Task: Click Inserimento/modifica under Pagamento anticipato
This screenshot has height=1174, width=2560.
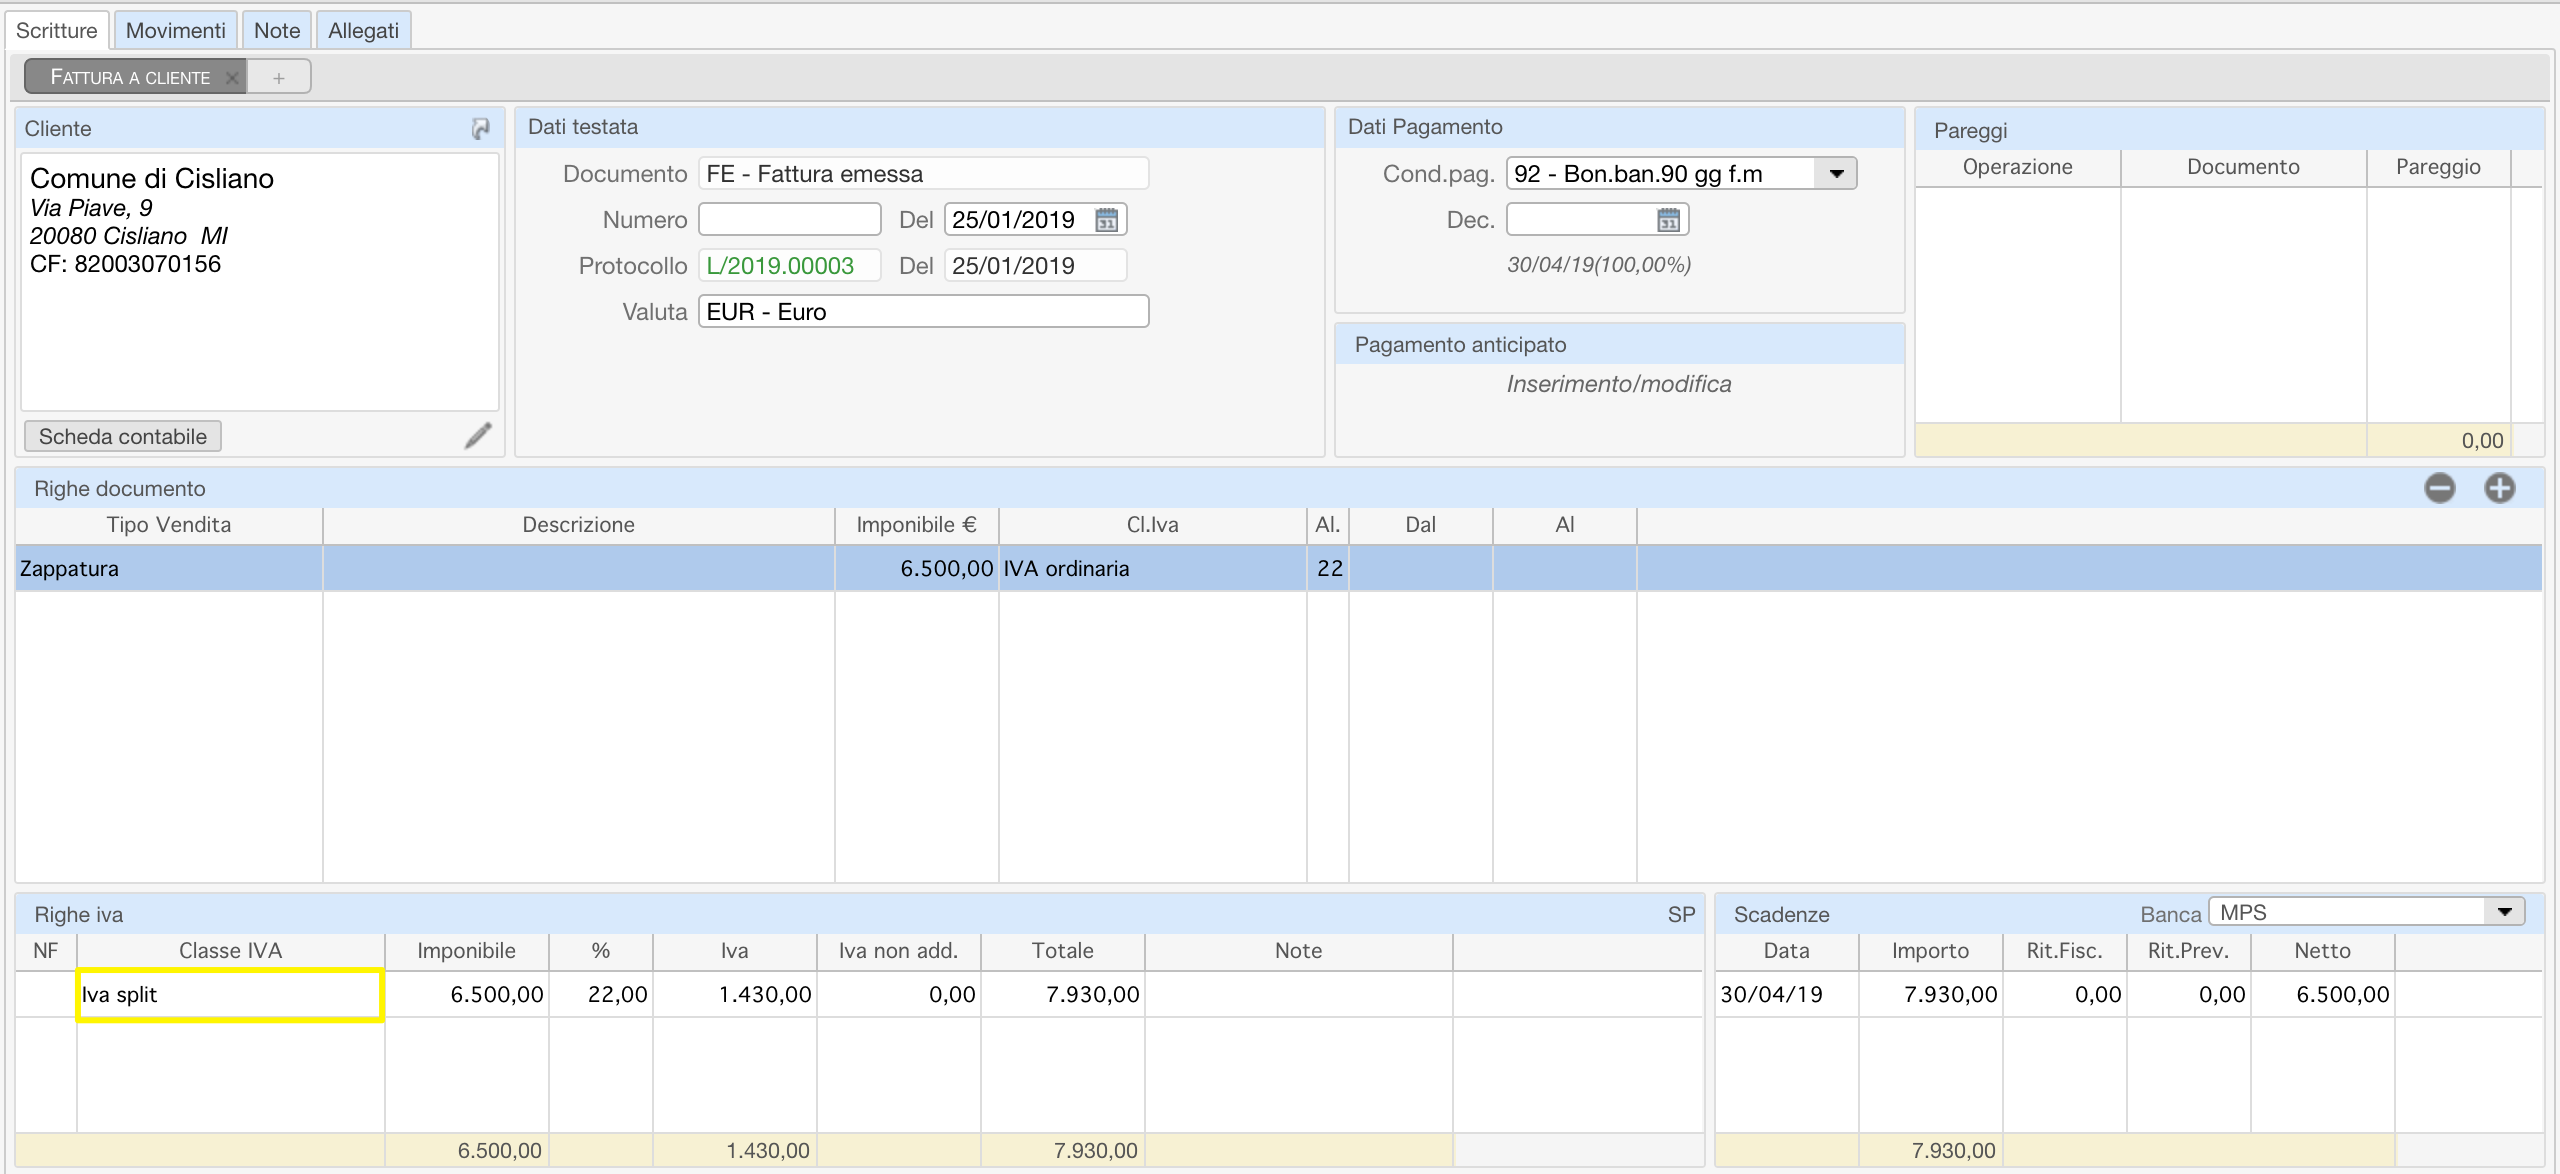Action: (1619, 384)
